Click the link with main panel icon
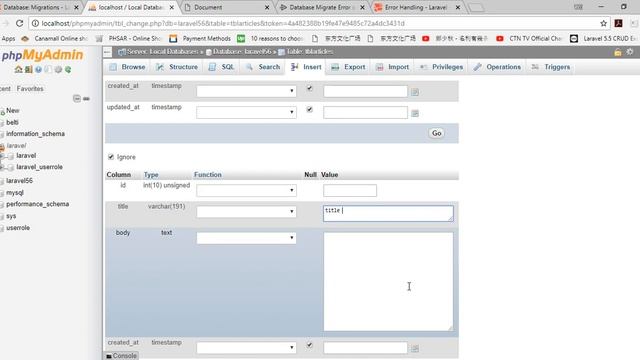Screen dimensions: 640x360 point(86,99)
